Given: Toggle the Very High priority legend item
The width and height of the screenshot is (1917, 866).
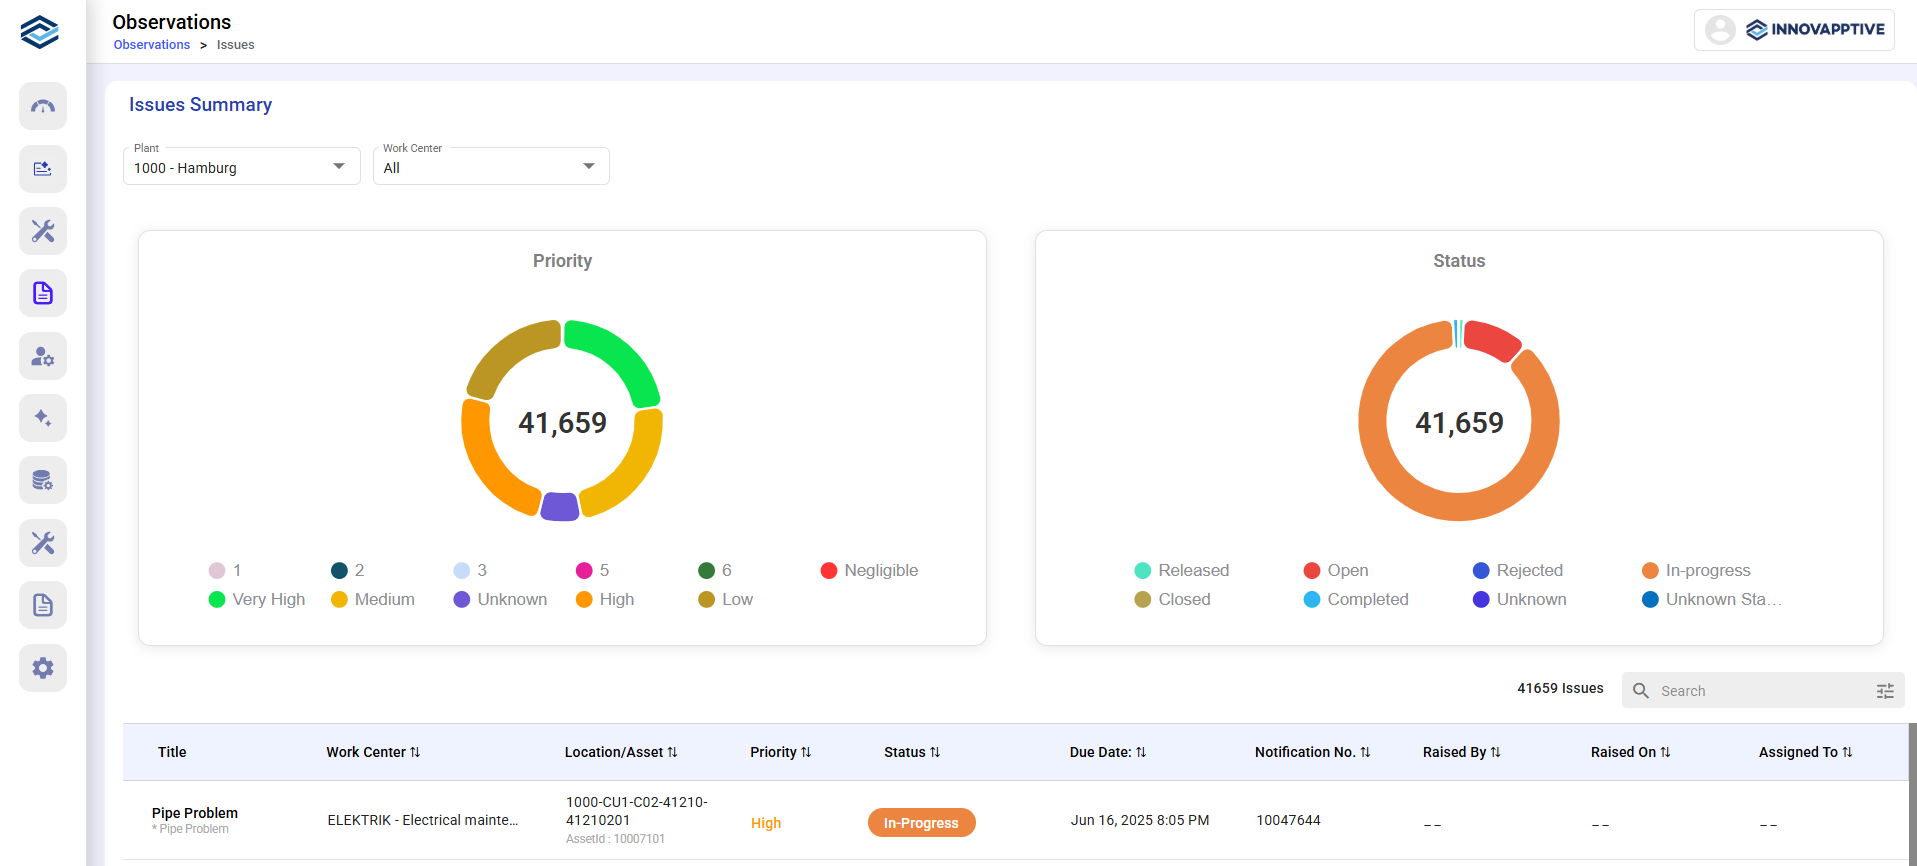Looking at the screenshot, I should 257,599.
